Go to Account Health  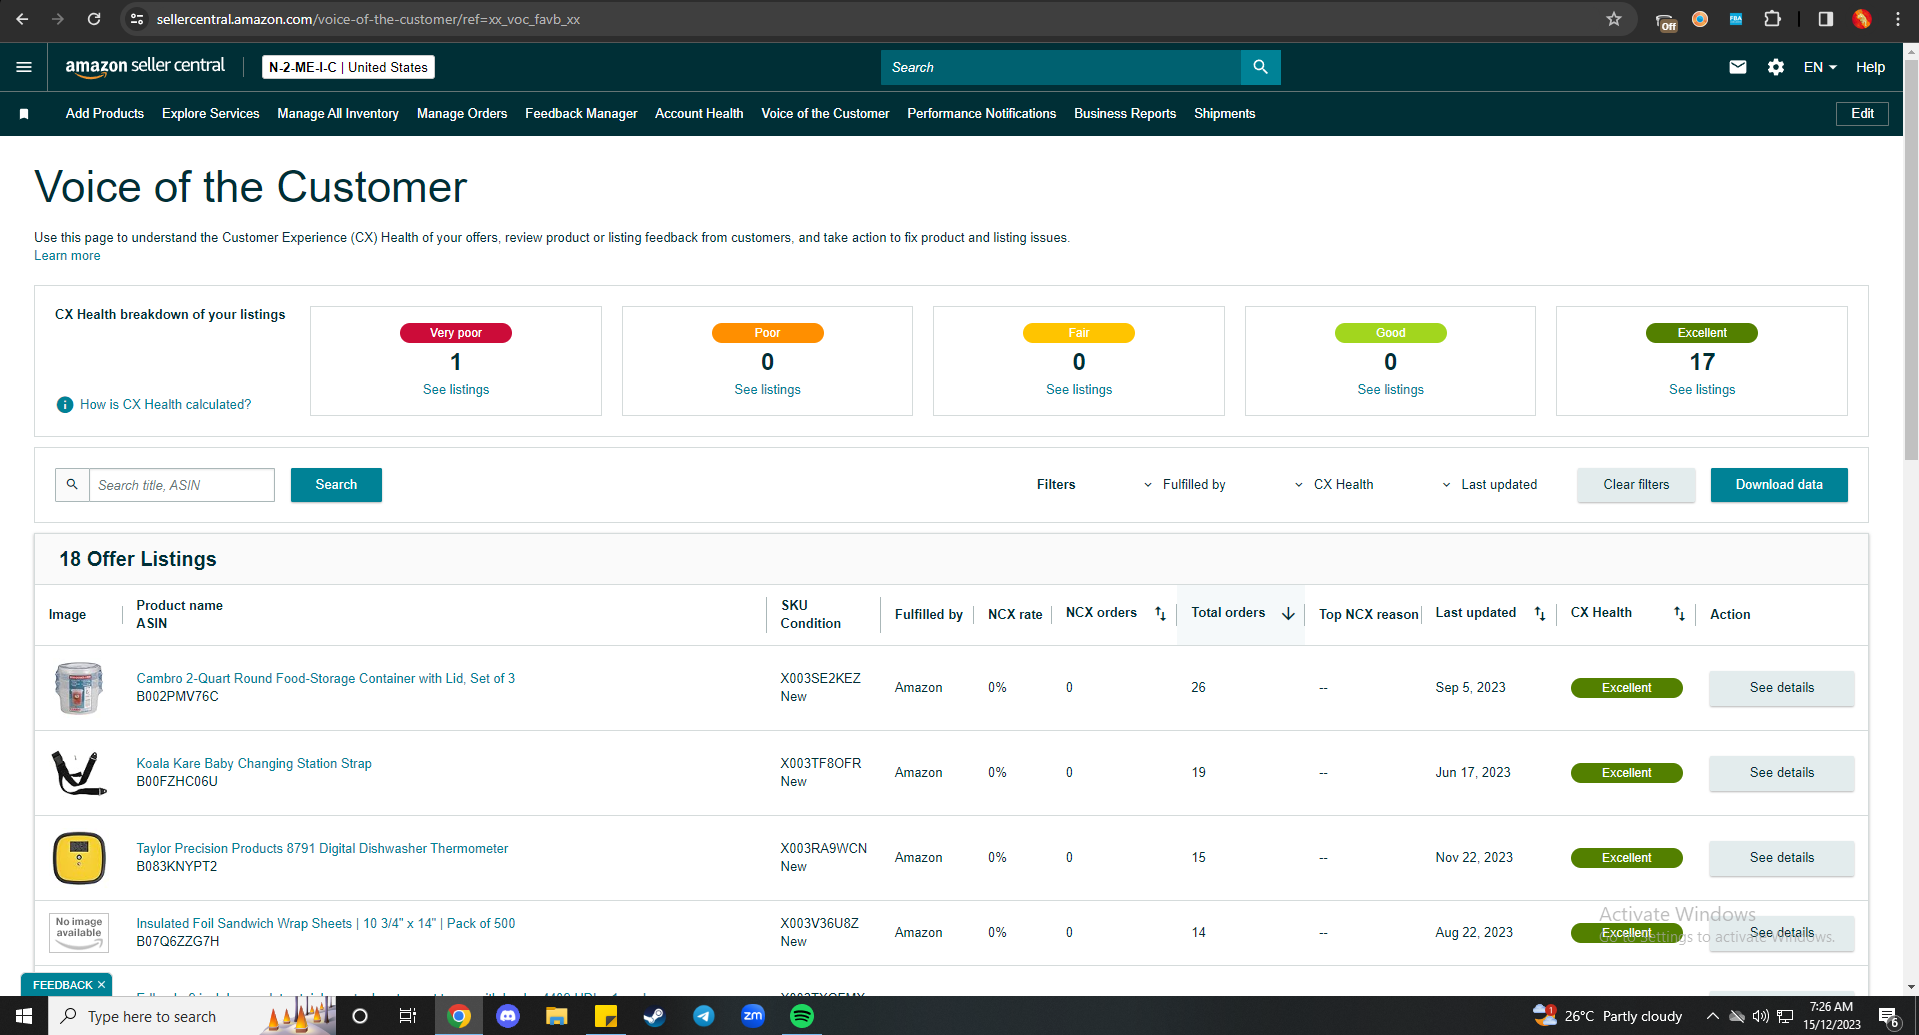(x=699, y=114)
